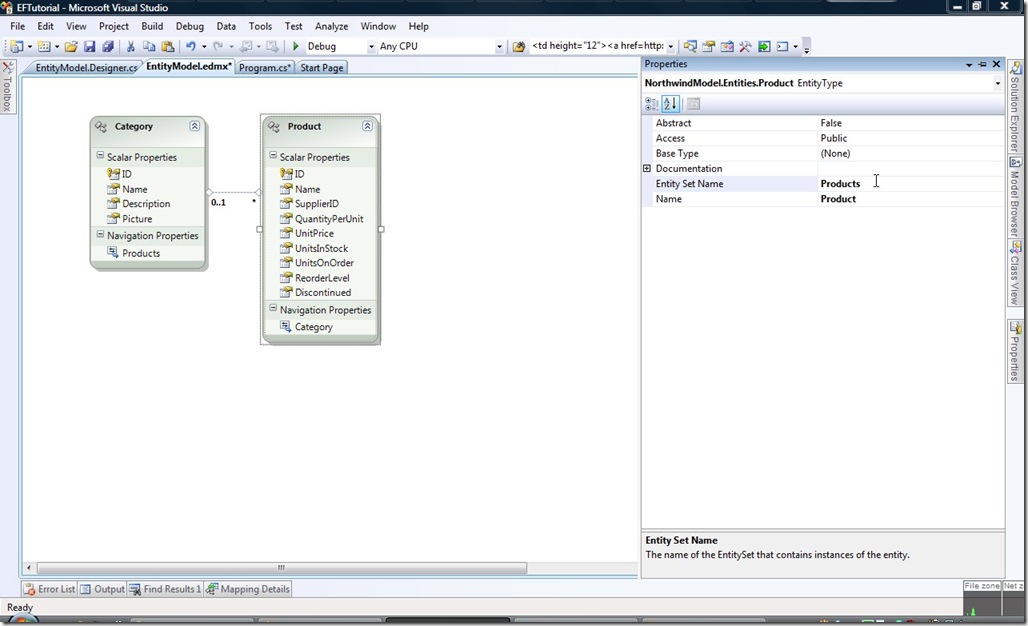Viewport: 1028px width, 626px height.
Task: Click the Save All toolbar icon
Action: click(x=108, y=47)
